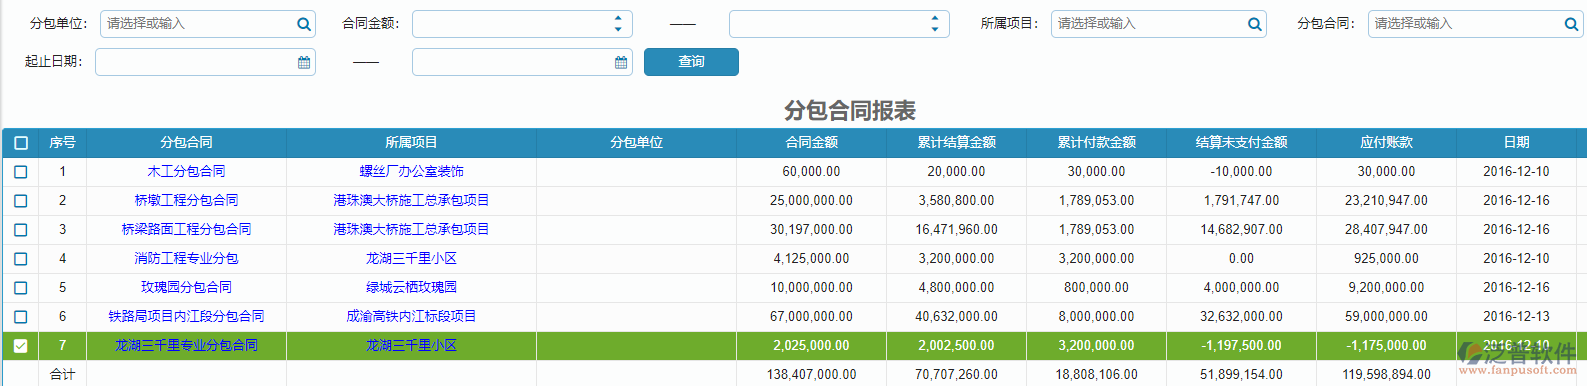Sort by the 结算未支付金额 column header
The image size is (1587, 386).
coord(1242,143)
